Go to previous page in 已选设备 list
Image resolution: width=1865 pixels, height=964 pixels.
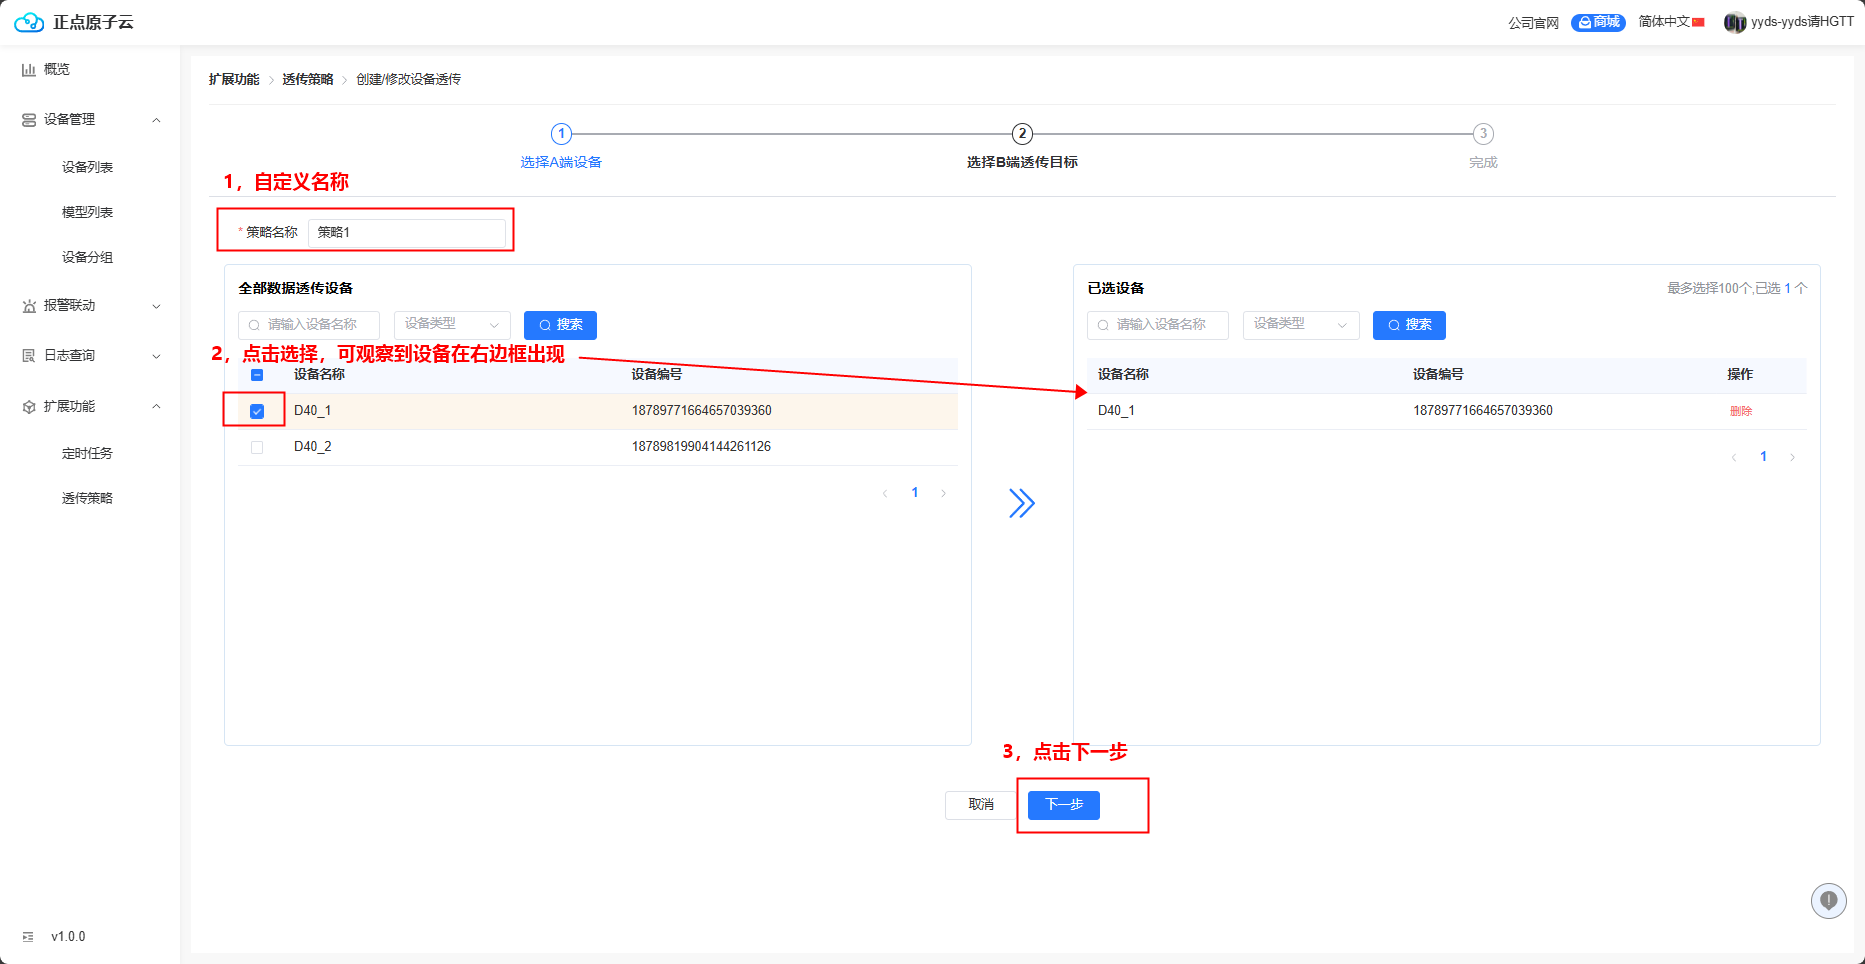click(x=1734, y=457)
